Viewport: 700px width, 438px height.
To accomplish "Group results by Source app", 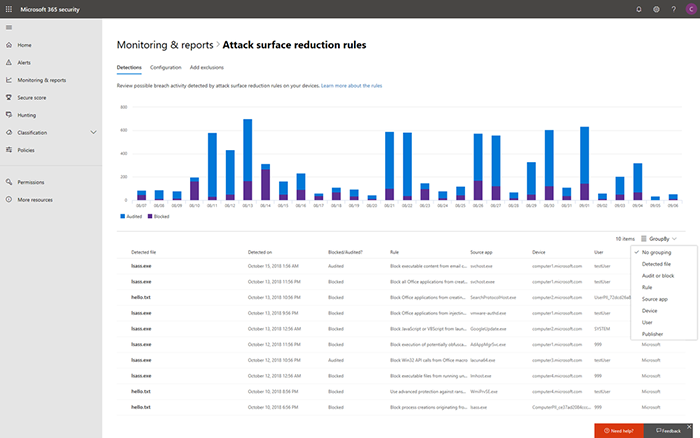I will click(x=656, y=299).
